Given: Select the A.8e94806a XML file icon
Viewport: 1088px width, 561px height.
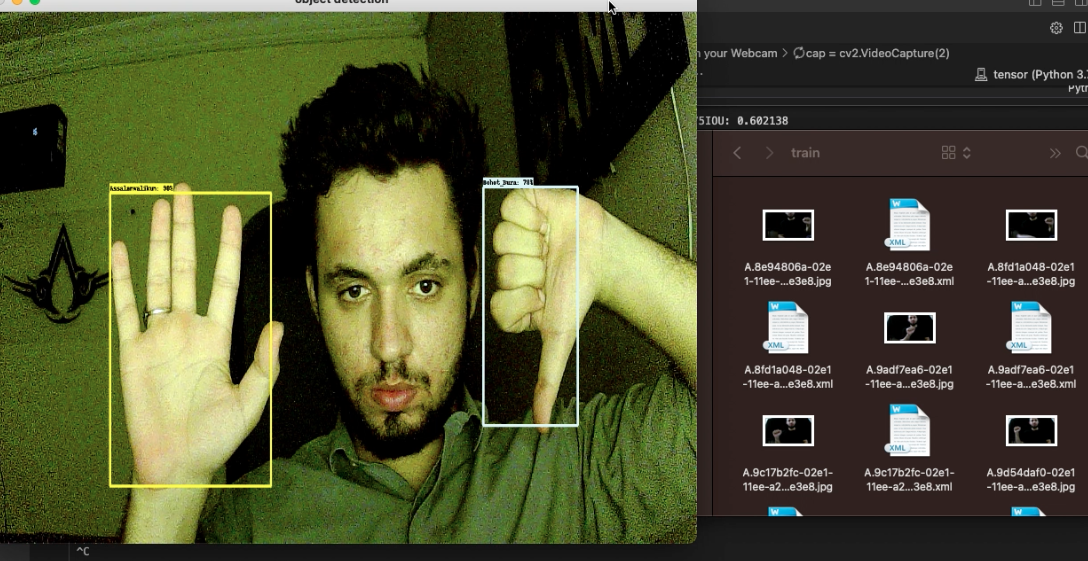Looking at the screenshot, I should tap(908, 225).
